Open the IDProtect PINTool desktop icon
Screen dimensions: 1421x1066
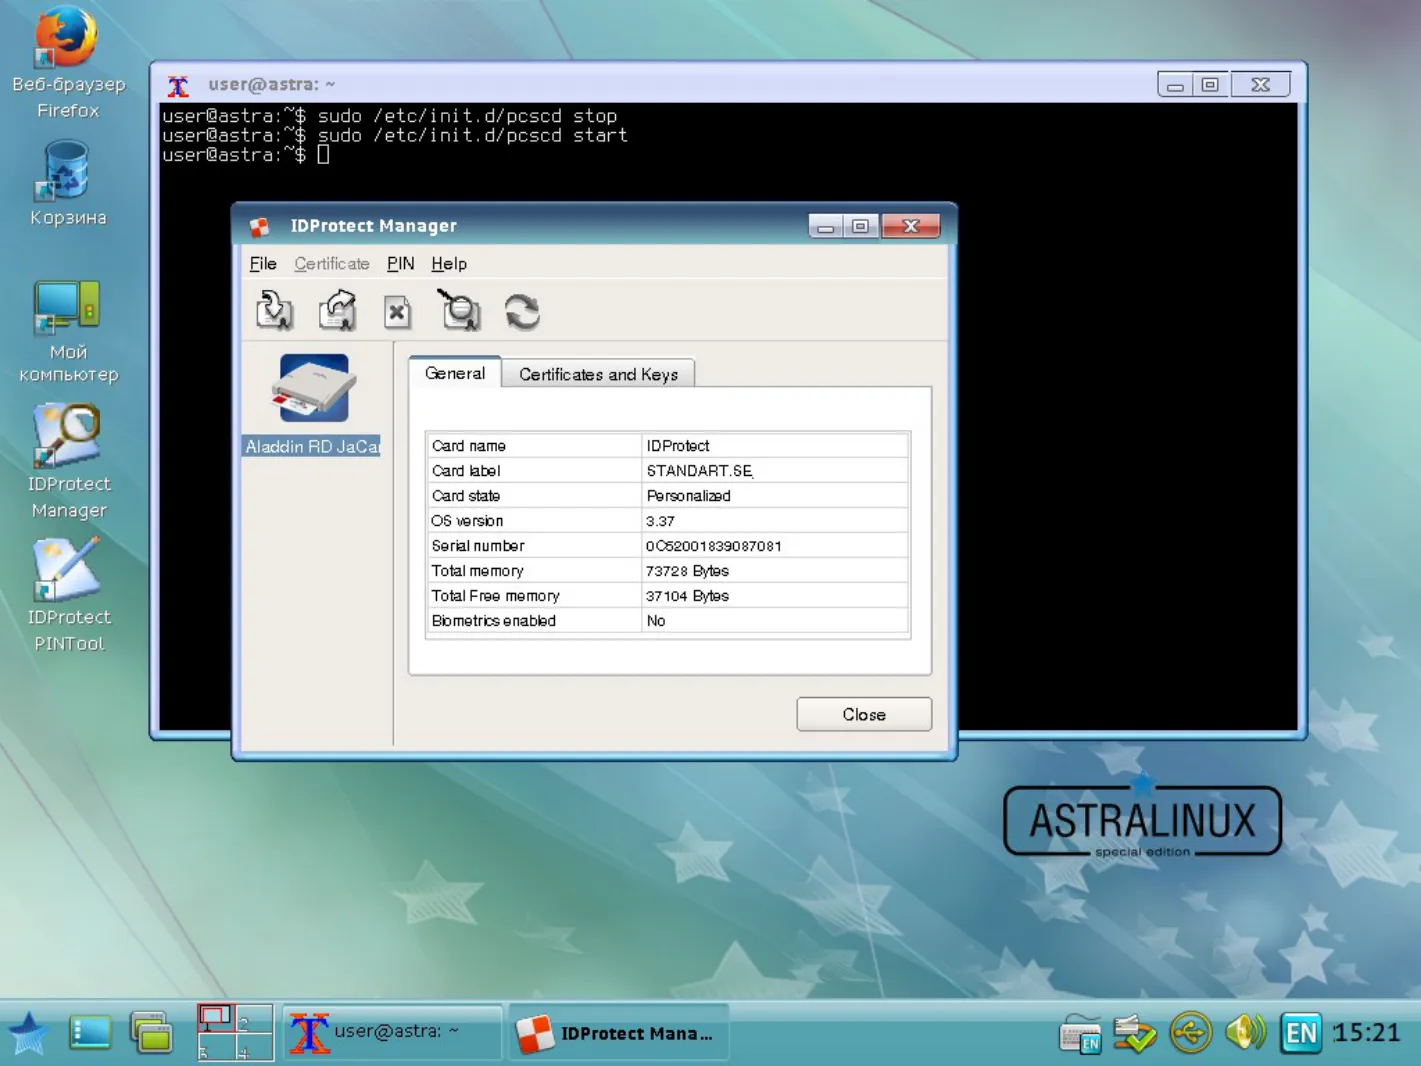(68, 595)
